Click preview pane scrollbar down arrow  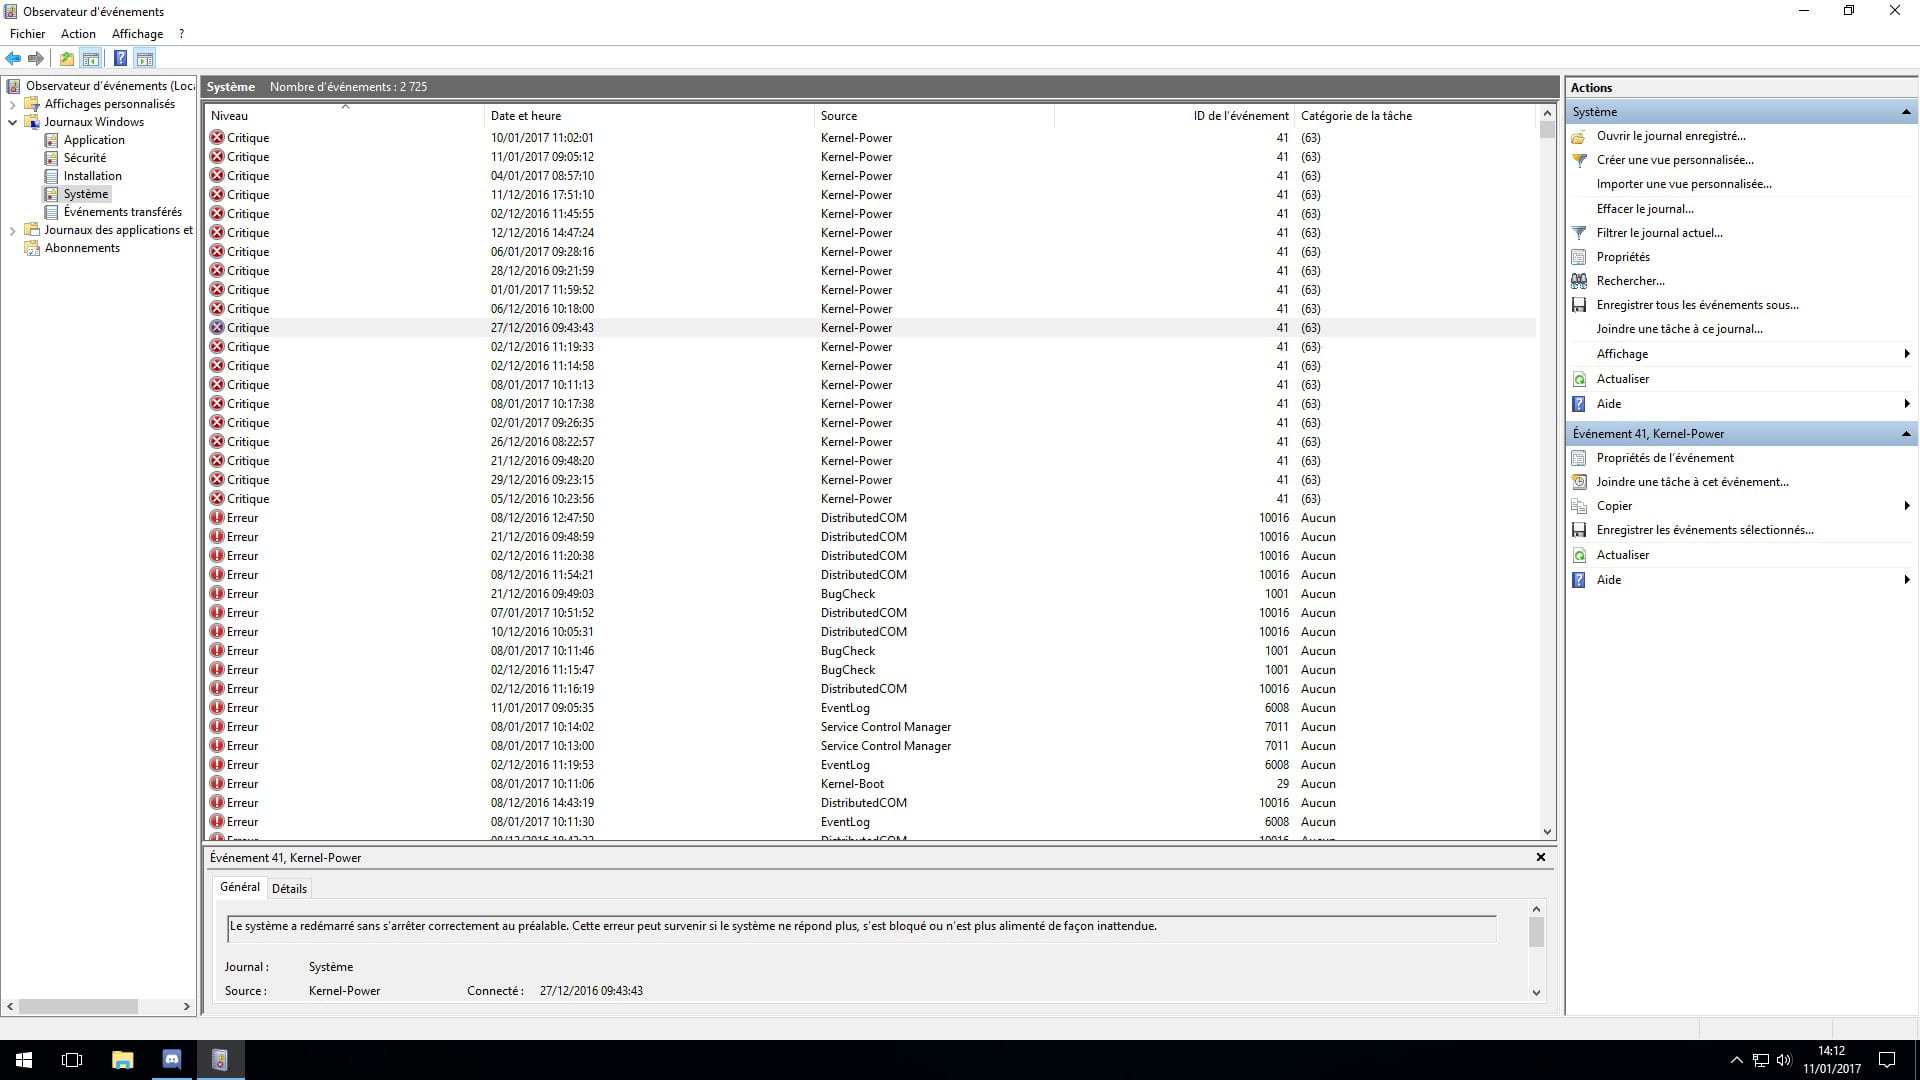[1537, 993]
